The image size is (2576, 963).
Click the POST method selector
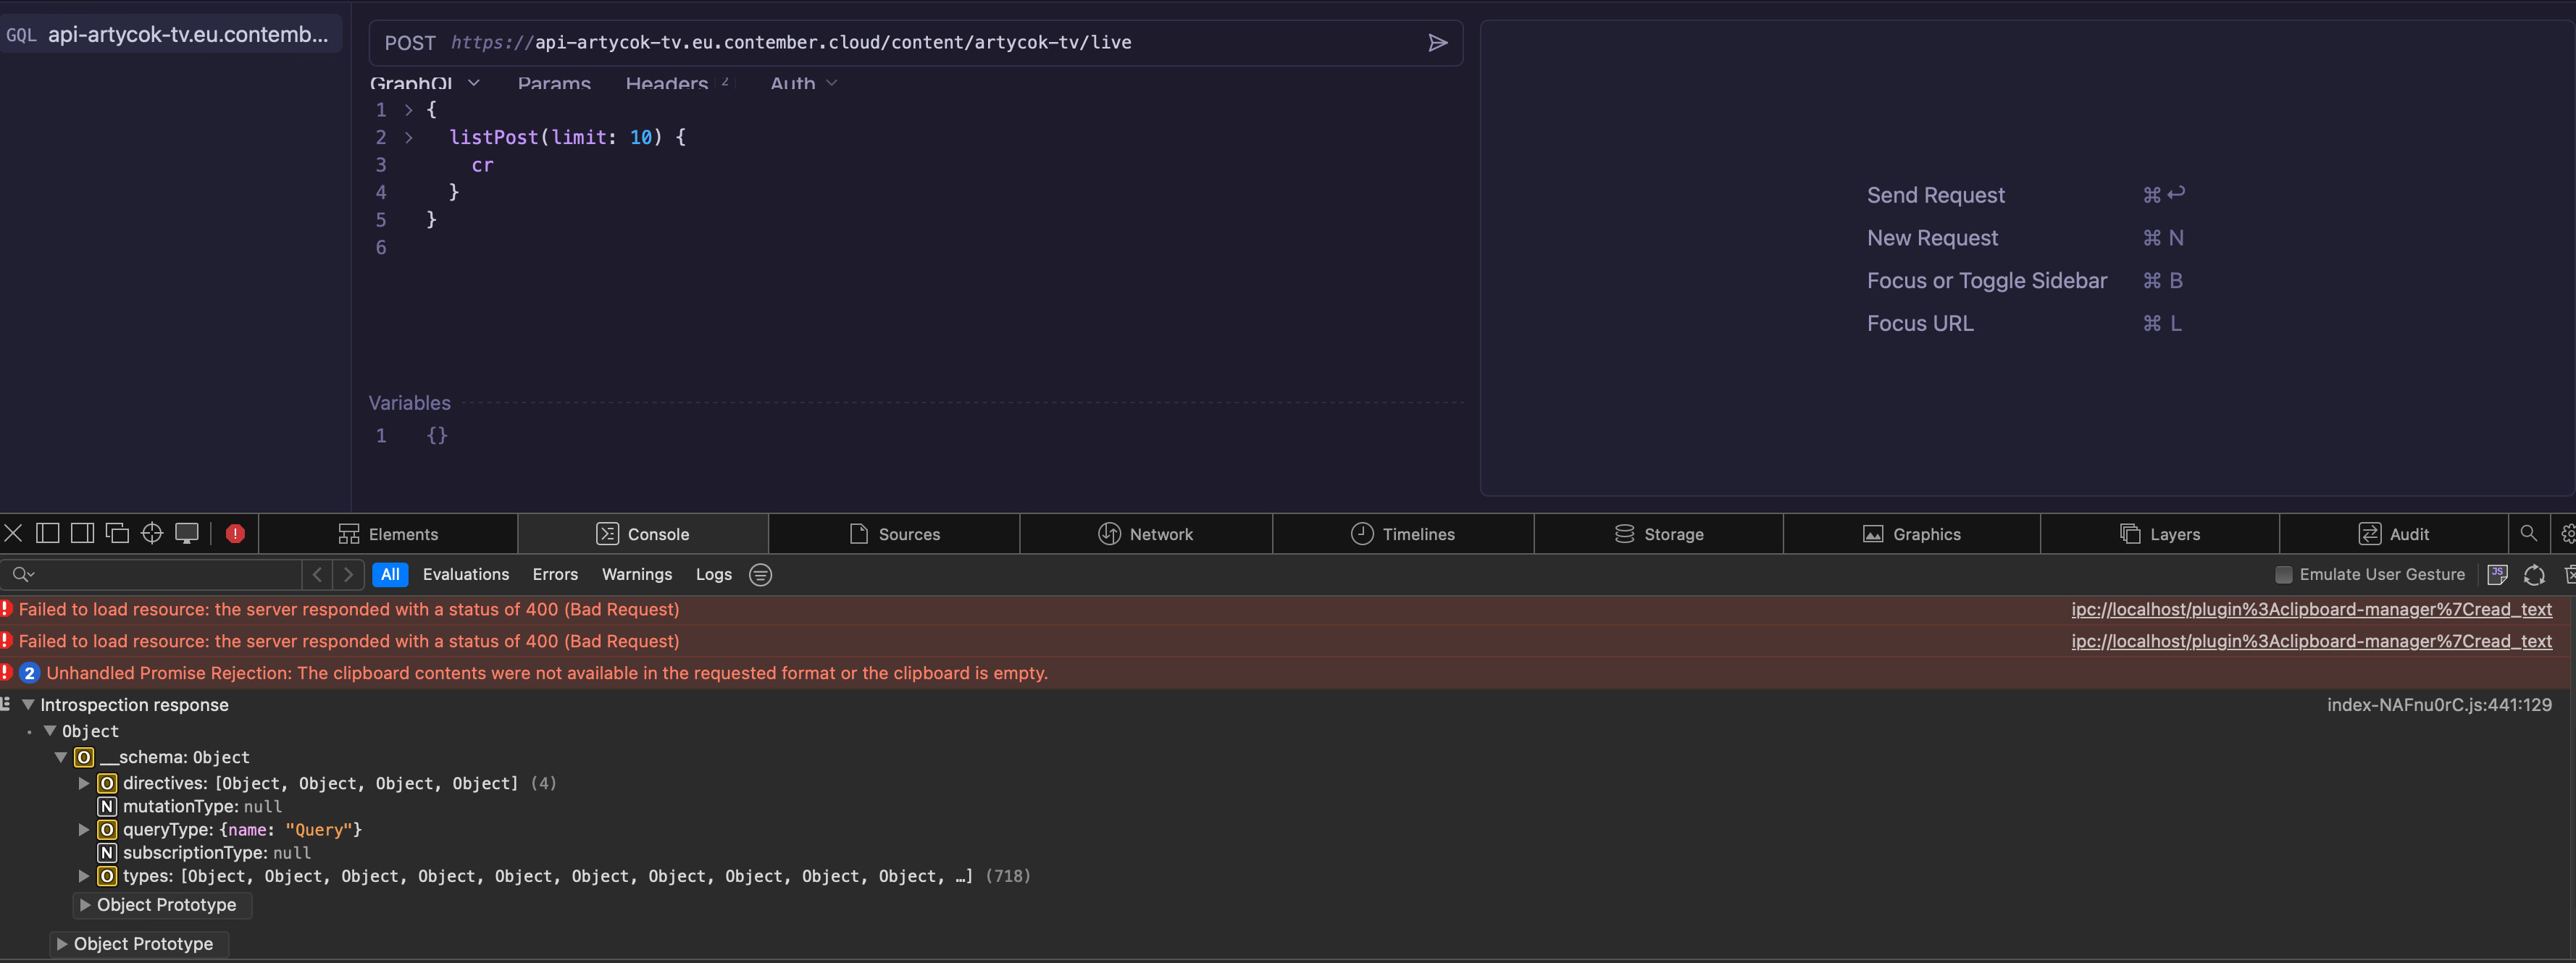[410, 43]
